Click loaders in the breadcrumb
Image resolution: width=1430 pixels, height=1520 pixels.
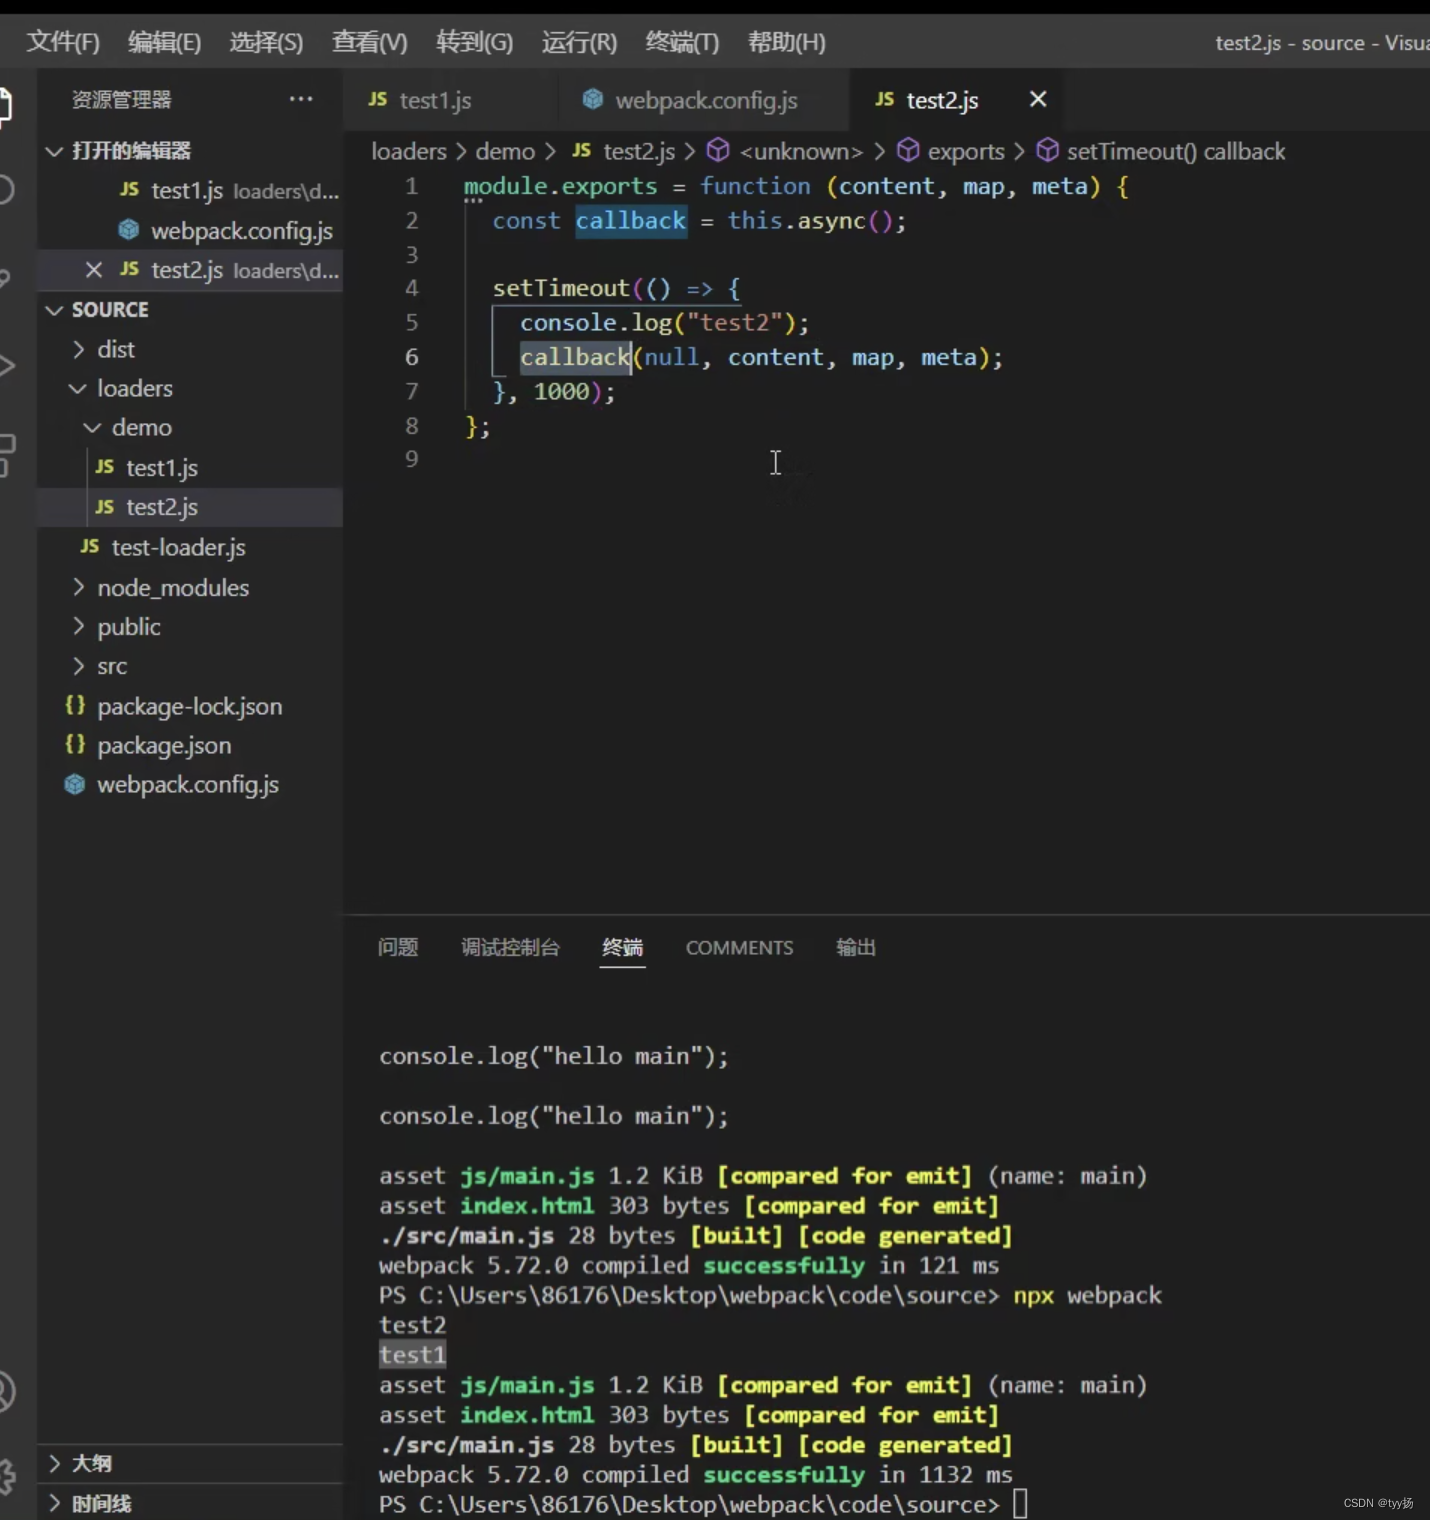click(409, 151)
